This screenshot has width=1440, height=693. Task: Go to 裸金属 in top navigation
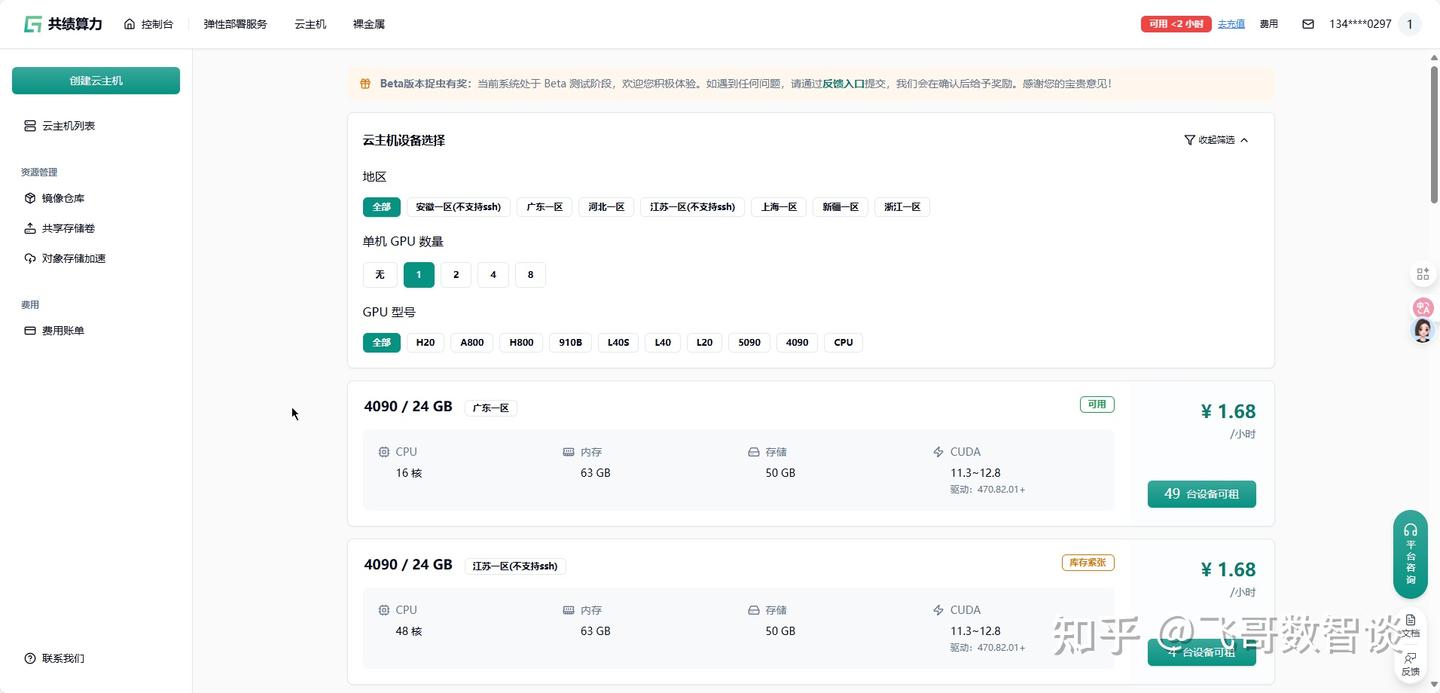point(368,24)
